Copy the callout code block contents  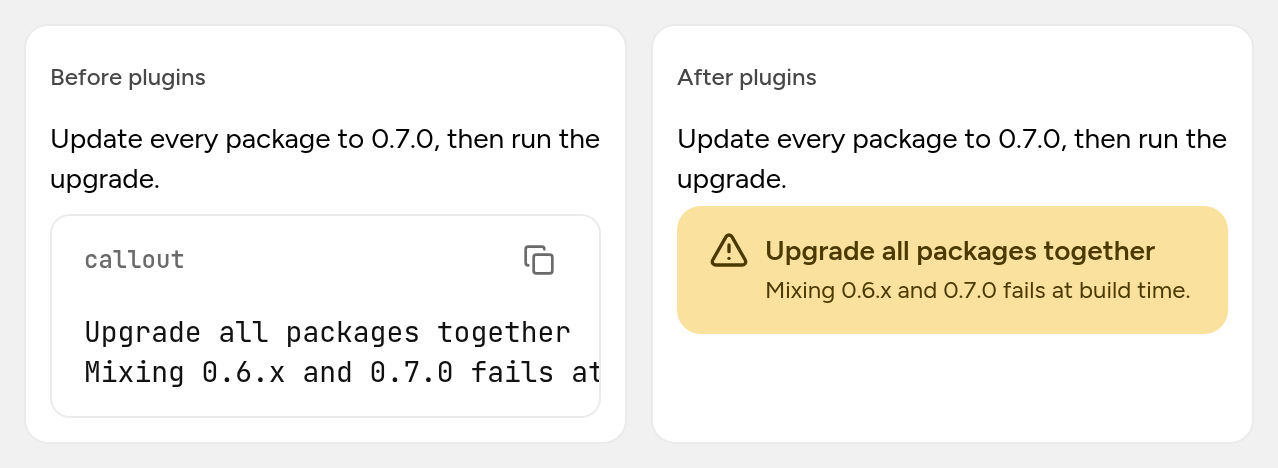click(539, 260)
